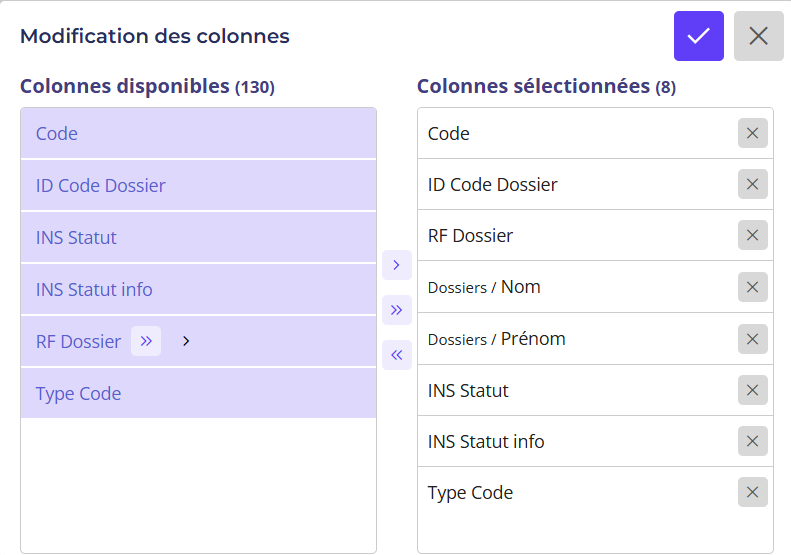
Task: Move selected column right with single arrow
Action: coord(396,265)
